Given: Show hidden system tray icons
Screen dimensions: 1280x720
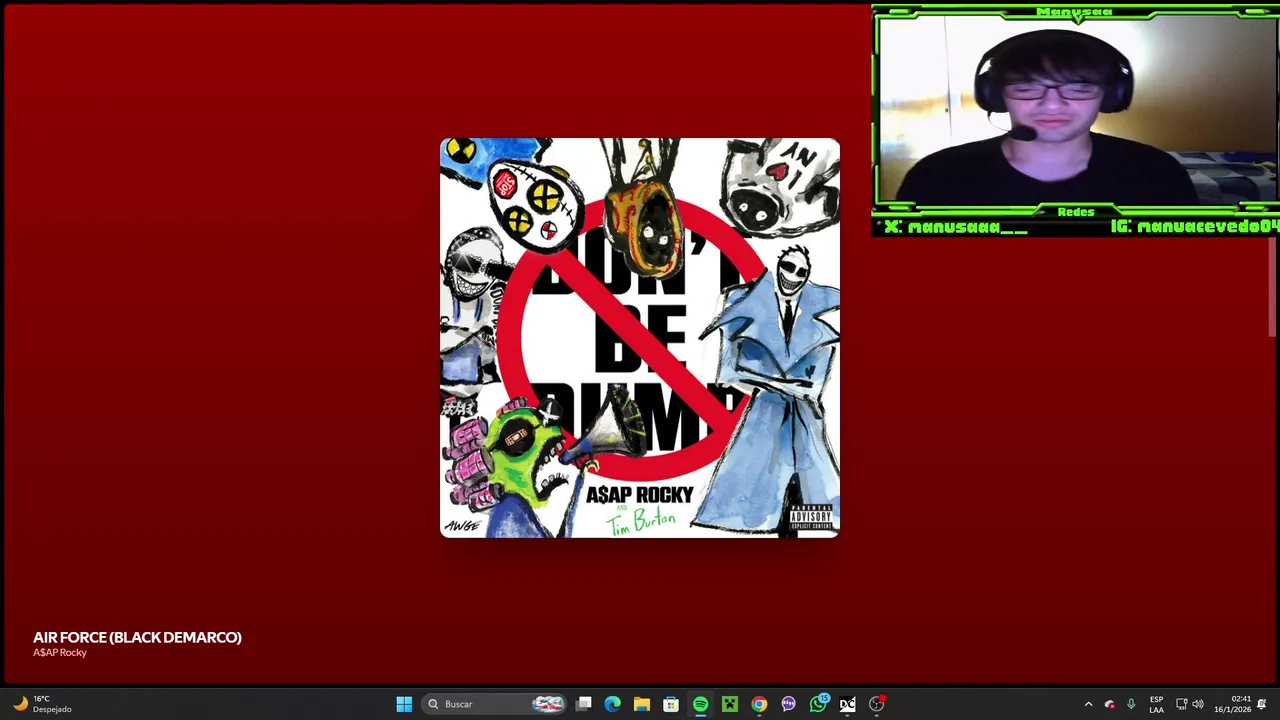Looking at the screenshot, I should click(1088, 704).
